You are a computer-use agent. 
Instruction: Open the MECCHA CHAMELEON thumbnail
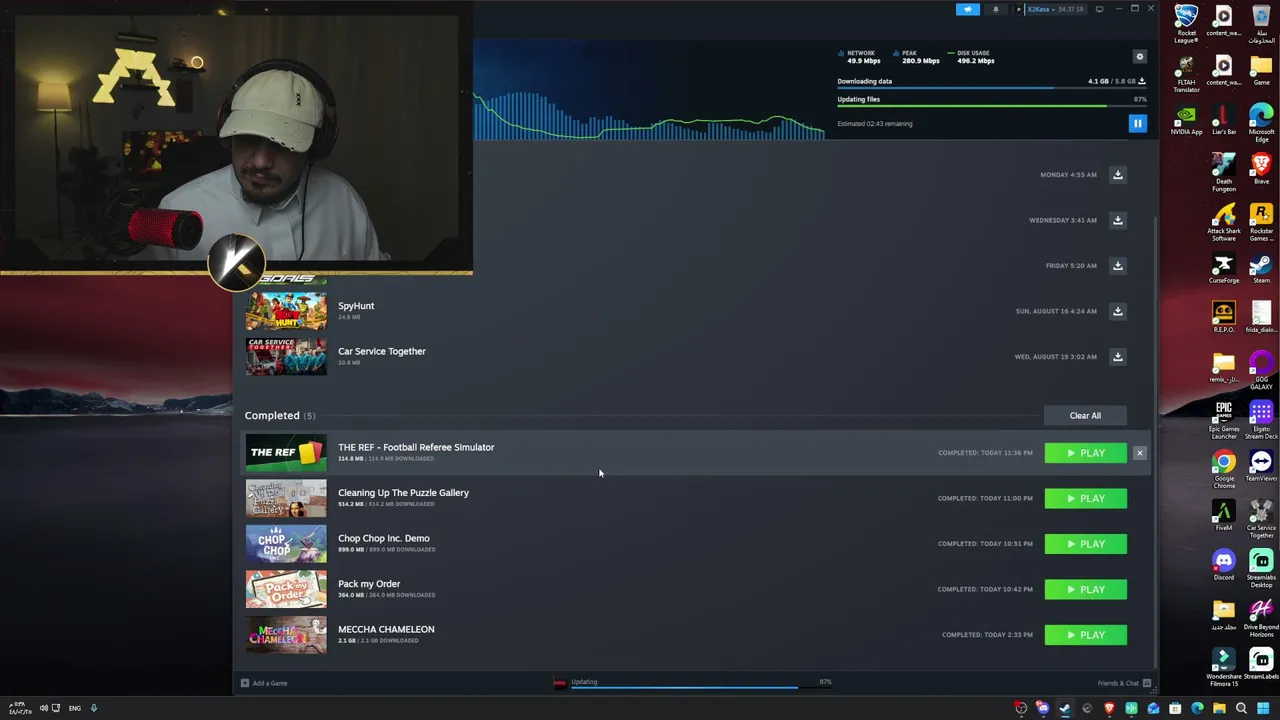coord(286,635)
